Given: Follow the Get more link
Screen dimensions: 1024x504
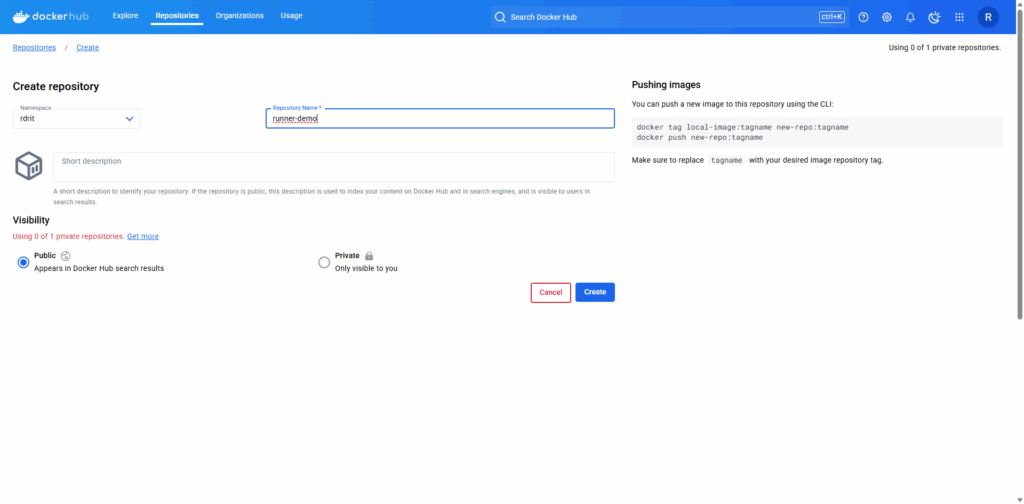Looking at the screenshot, I should pyautogui.click(x=143, y=236).
